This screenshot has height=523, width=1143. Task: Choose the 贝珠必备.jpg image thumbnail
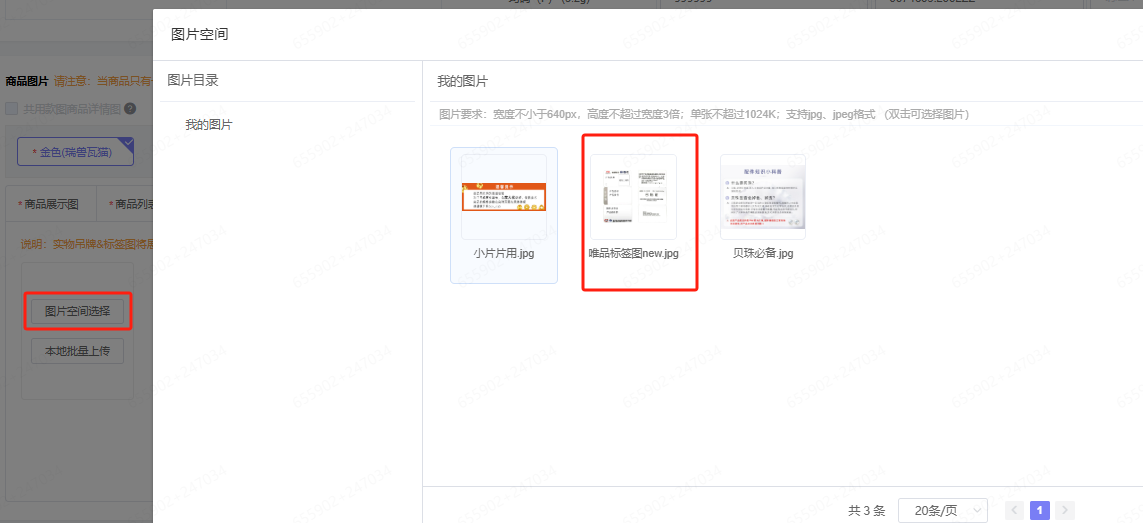(x=763, y=197)
